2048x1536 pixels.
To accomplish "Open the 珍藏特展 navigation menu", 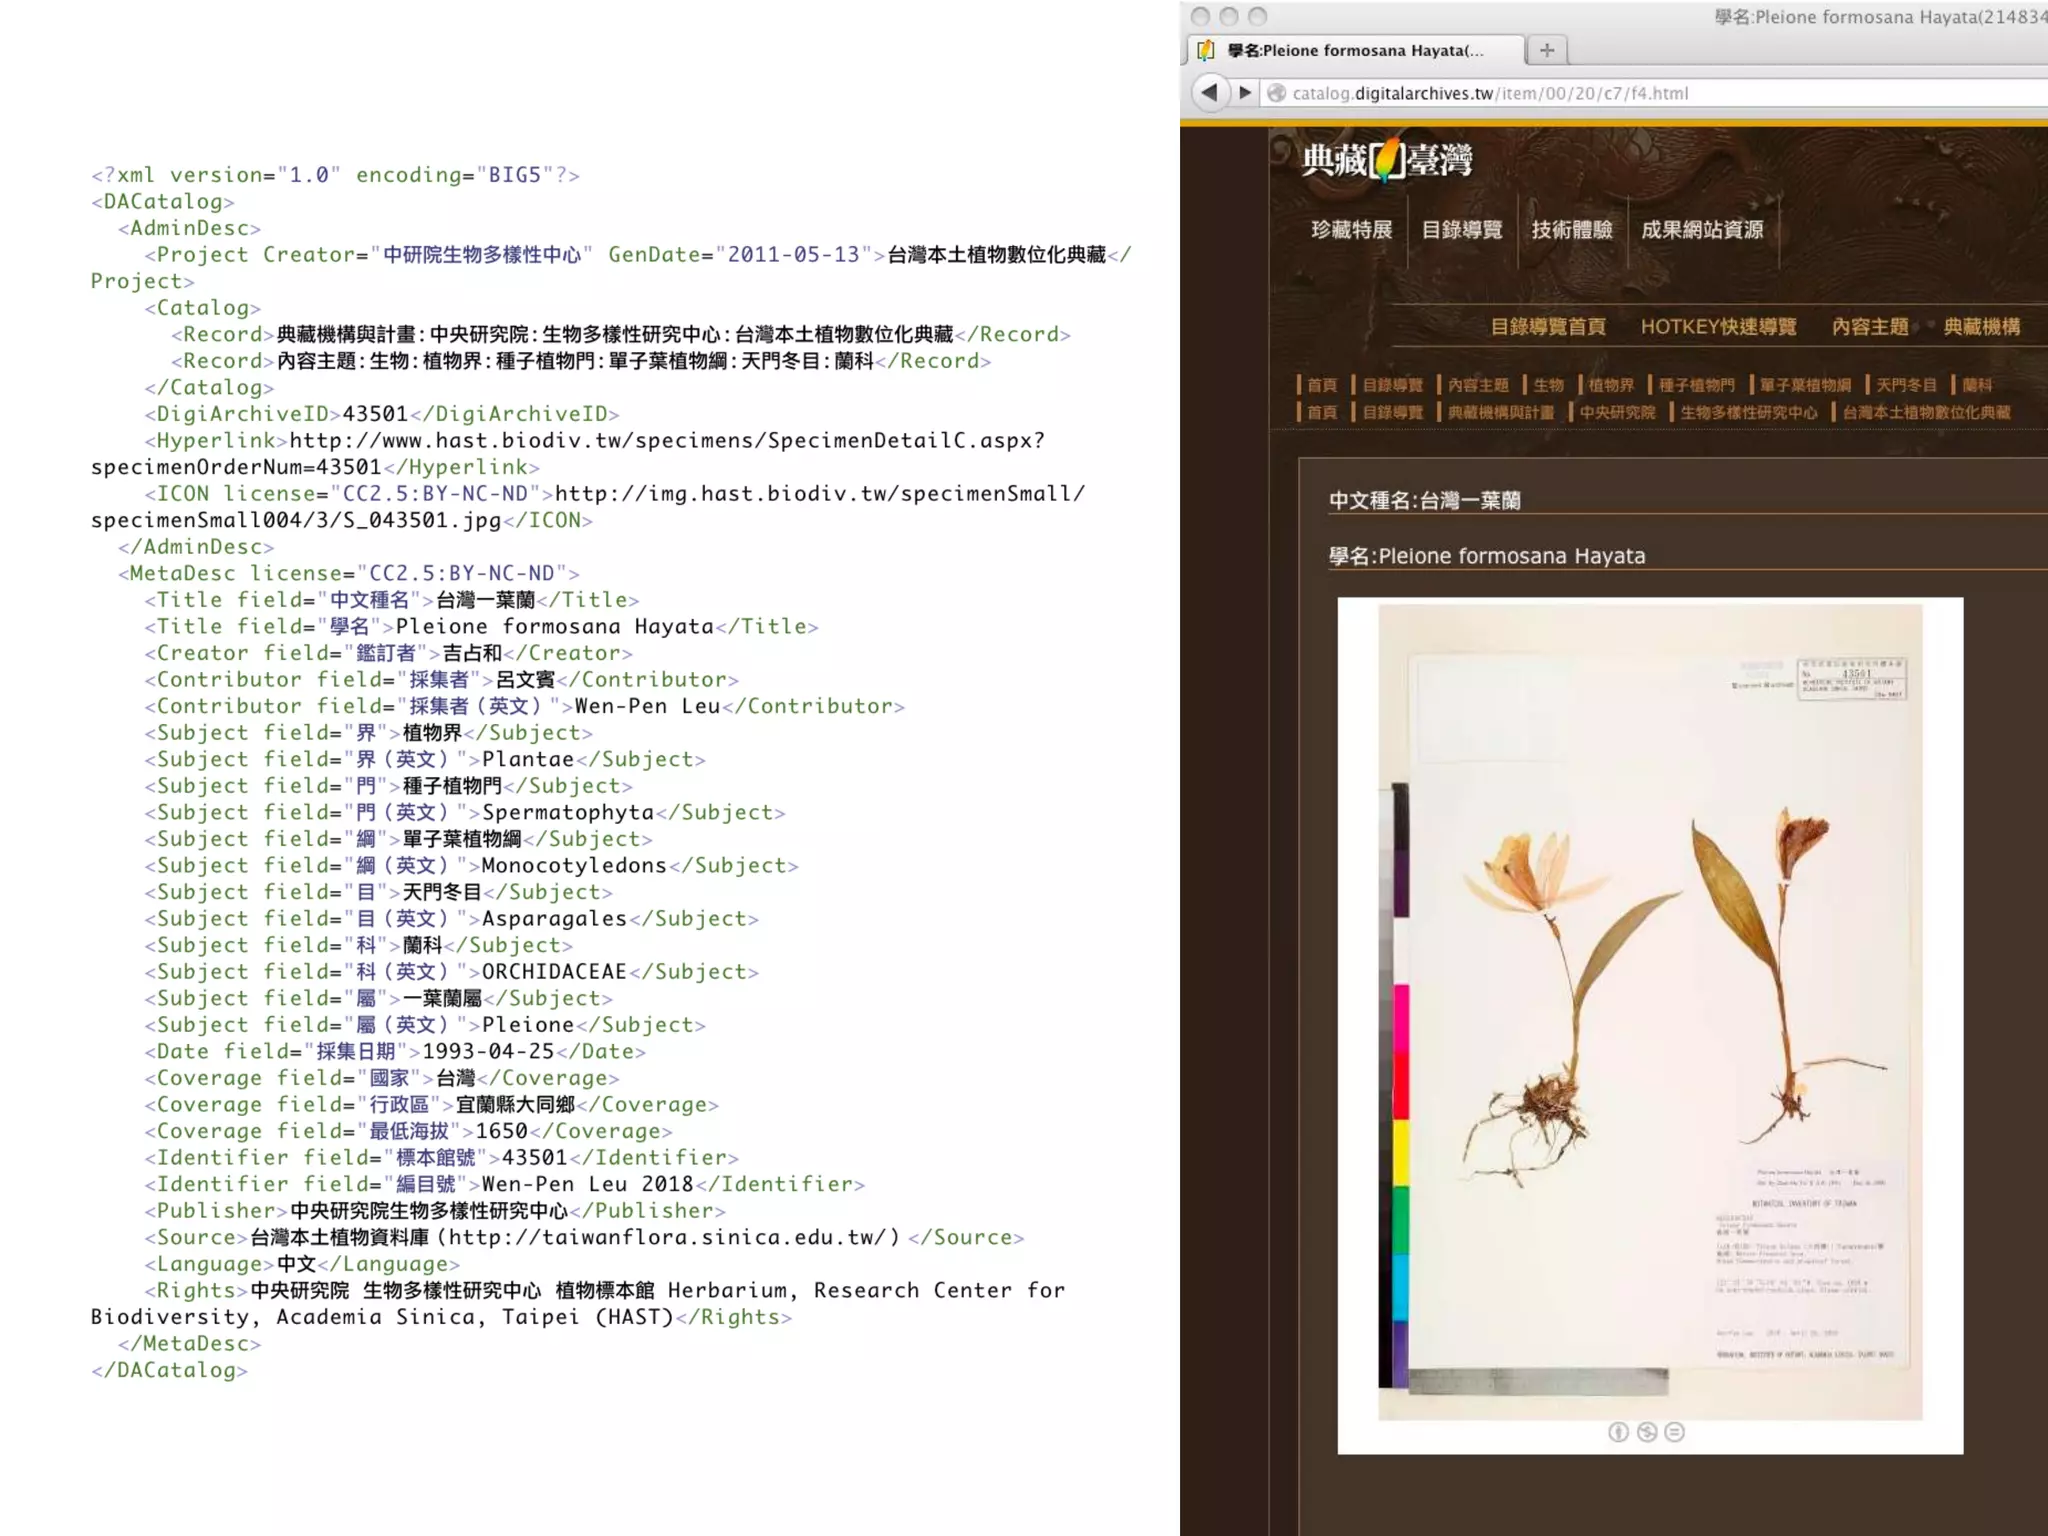I will pos(1351,230).
